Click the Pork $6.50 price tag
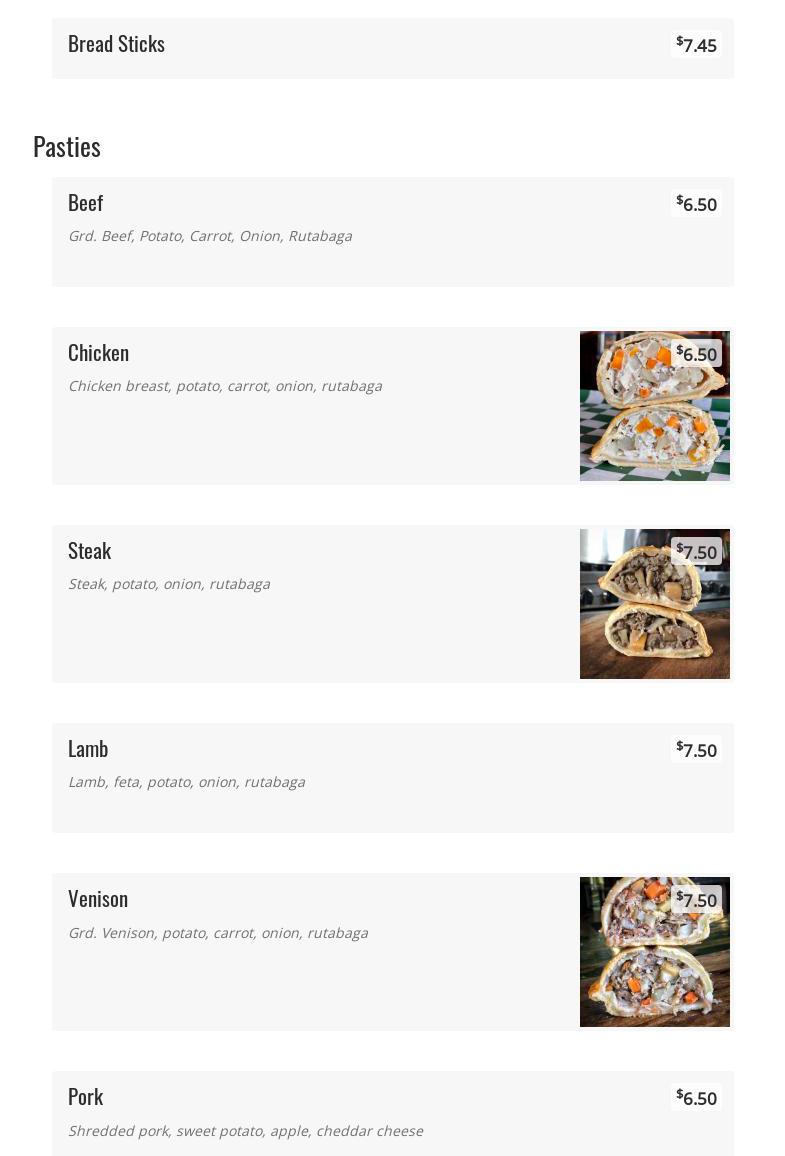Image resolution: width=785 pixels, height=1156 pixels. click(697, 1098)
